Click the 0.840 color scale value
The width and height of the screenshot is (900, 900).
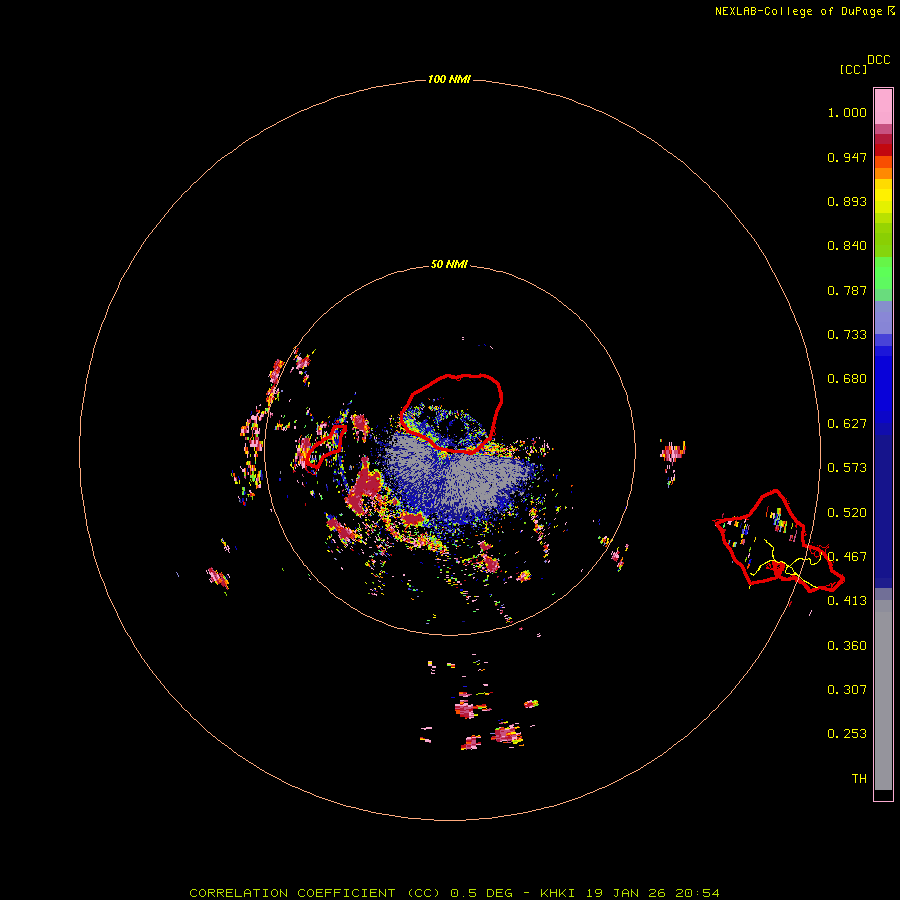pos(847,246)
